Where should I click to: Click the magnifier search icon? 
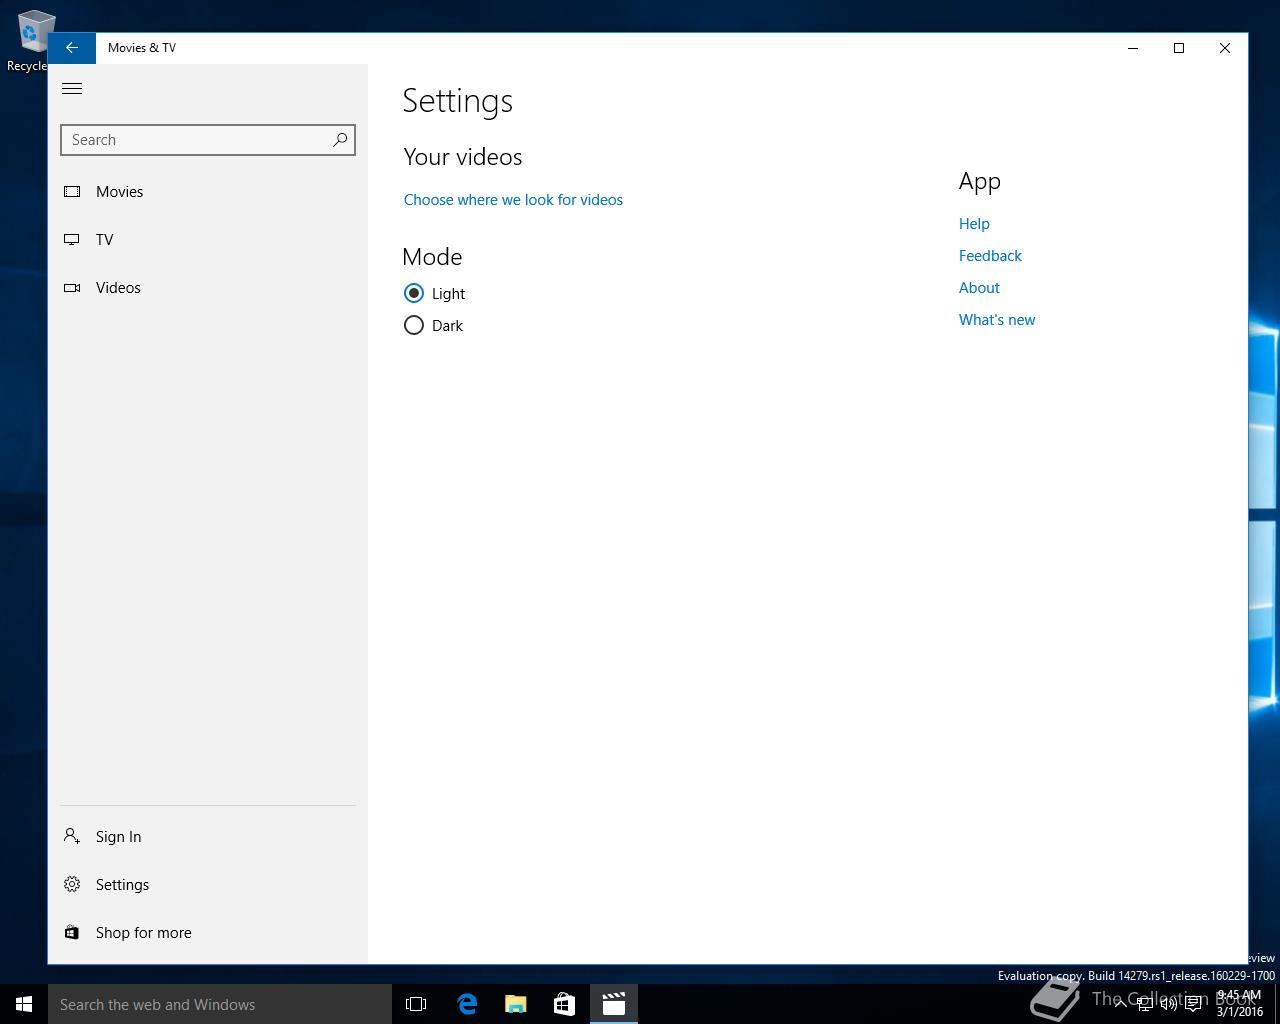[340, 140]
